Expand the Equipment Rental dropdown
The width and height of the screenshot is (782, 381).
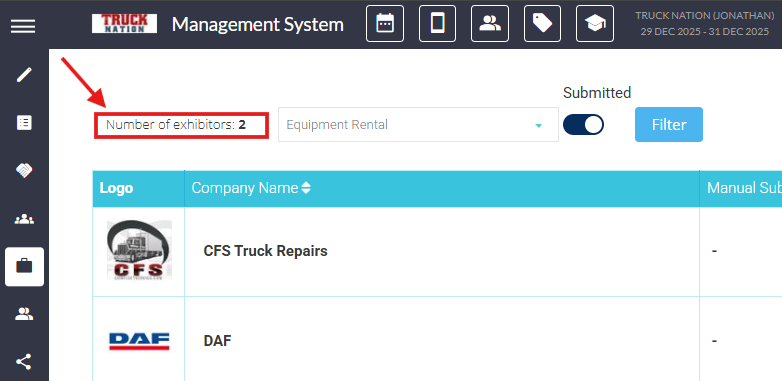click(418, 125)
